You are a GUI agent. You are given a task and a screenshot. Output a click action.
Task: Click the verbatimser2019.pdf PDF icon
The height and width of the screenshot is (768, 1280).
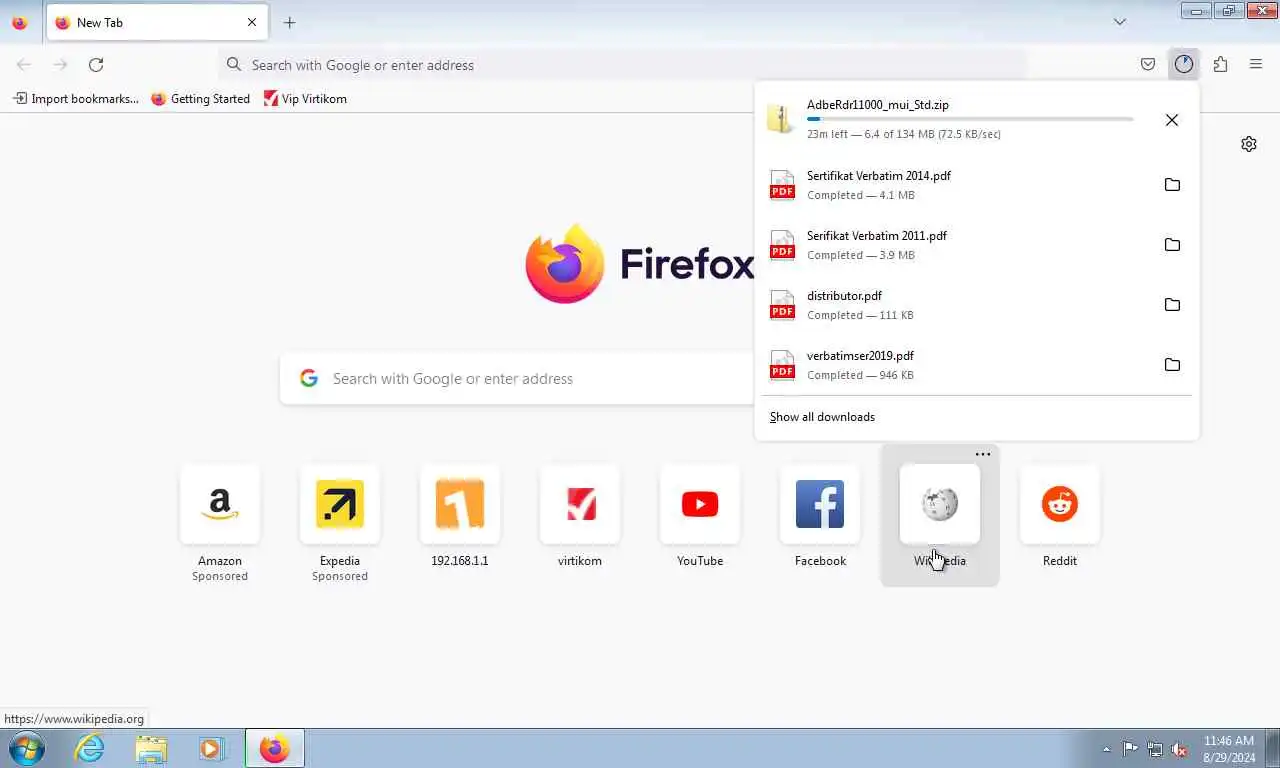point(782,365)
